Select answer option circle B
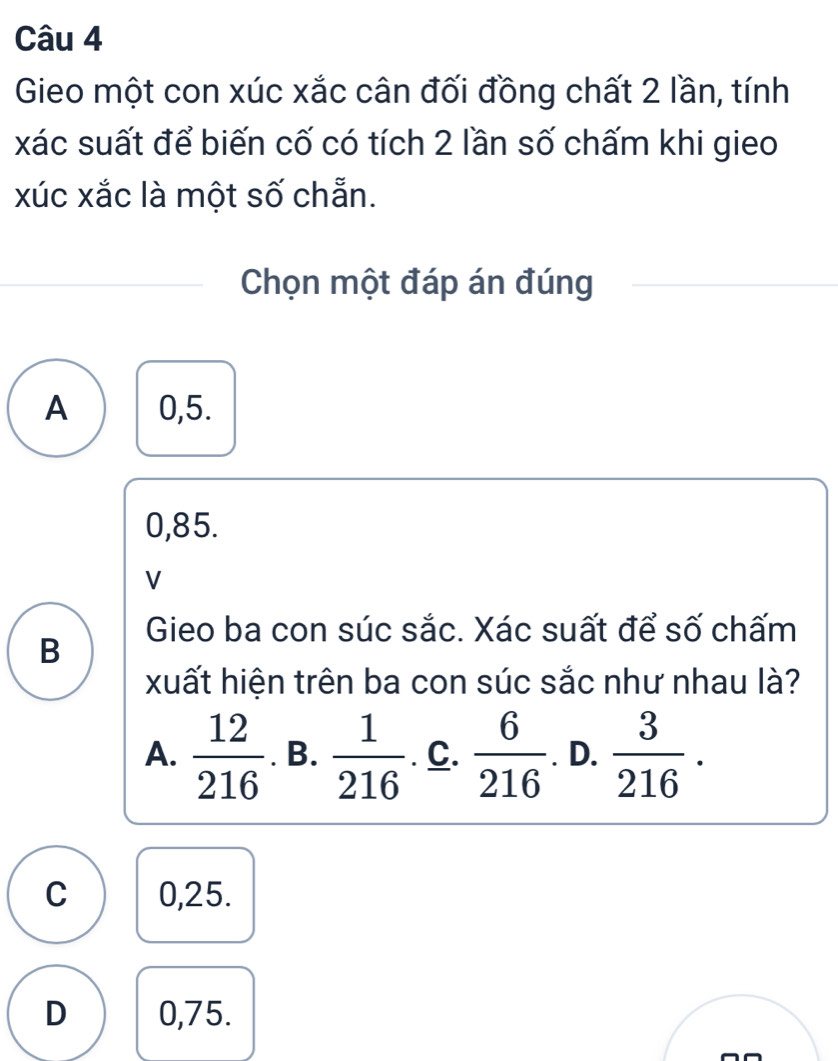Screen dimensions: 838x1061 pyautogui.click(x=58, y=651)
